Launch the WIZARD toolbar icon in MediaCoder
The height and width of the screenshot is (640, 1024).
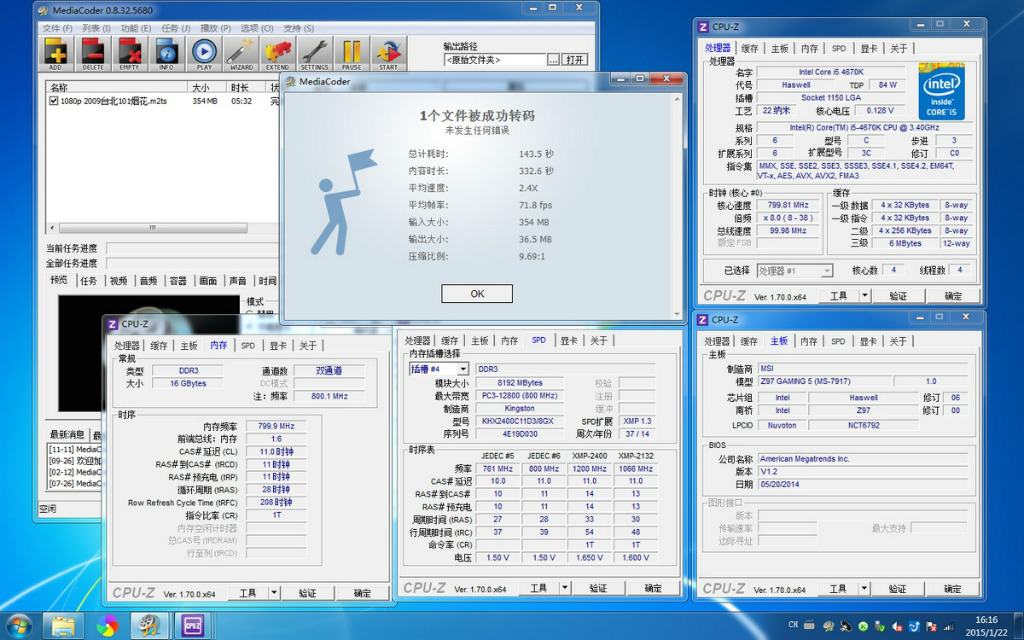tap(241, 54)
